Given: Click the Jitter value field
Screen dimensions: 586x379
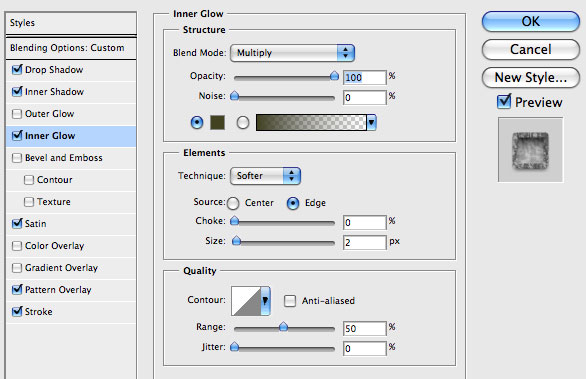Looking at the screenshot, I should (x=364, y=349).
